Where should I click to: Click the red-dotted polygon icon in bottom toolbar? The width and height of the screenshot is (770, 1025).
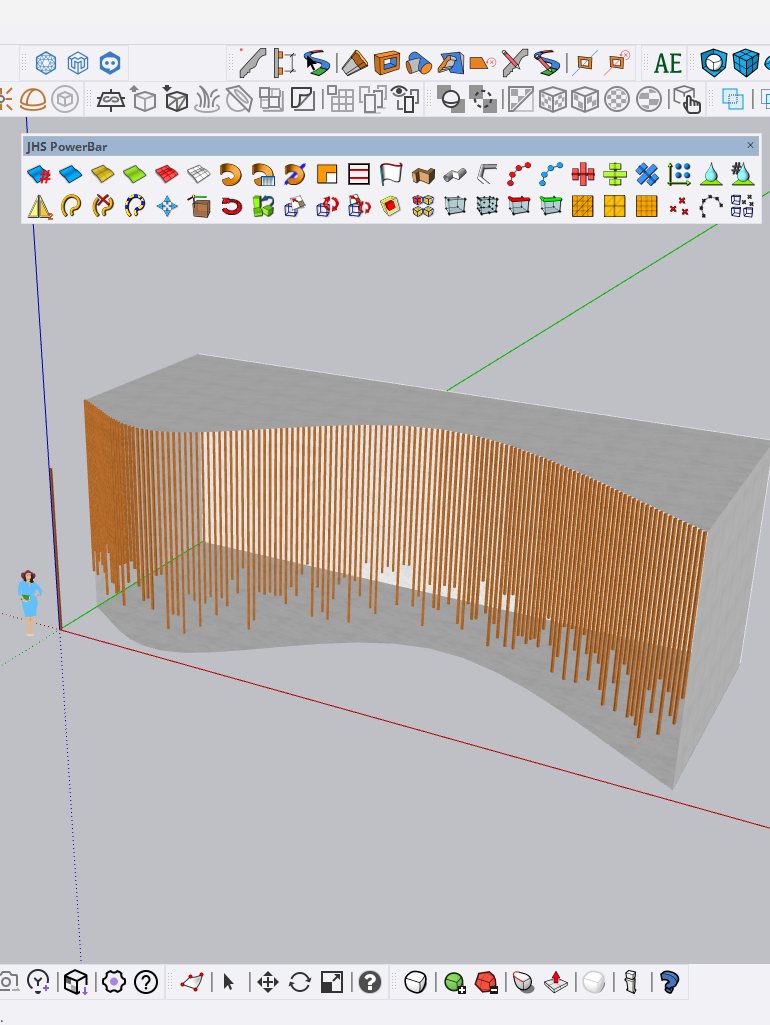[192, 982]
